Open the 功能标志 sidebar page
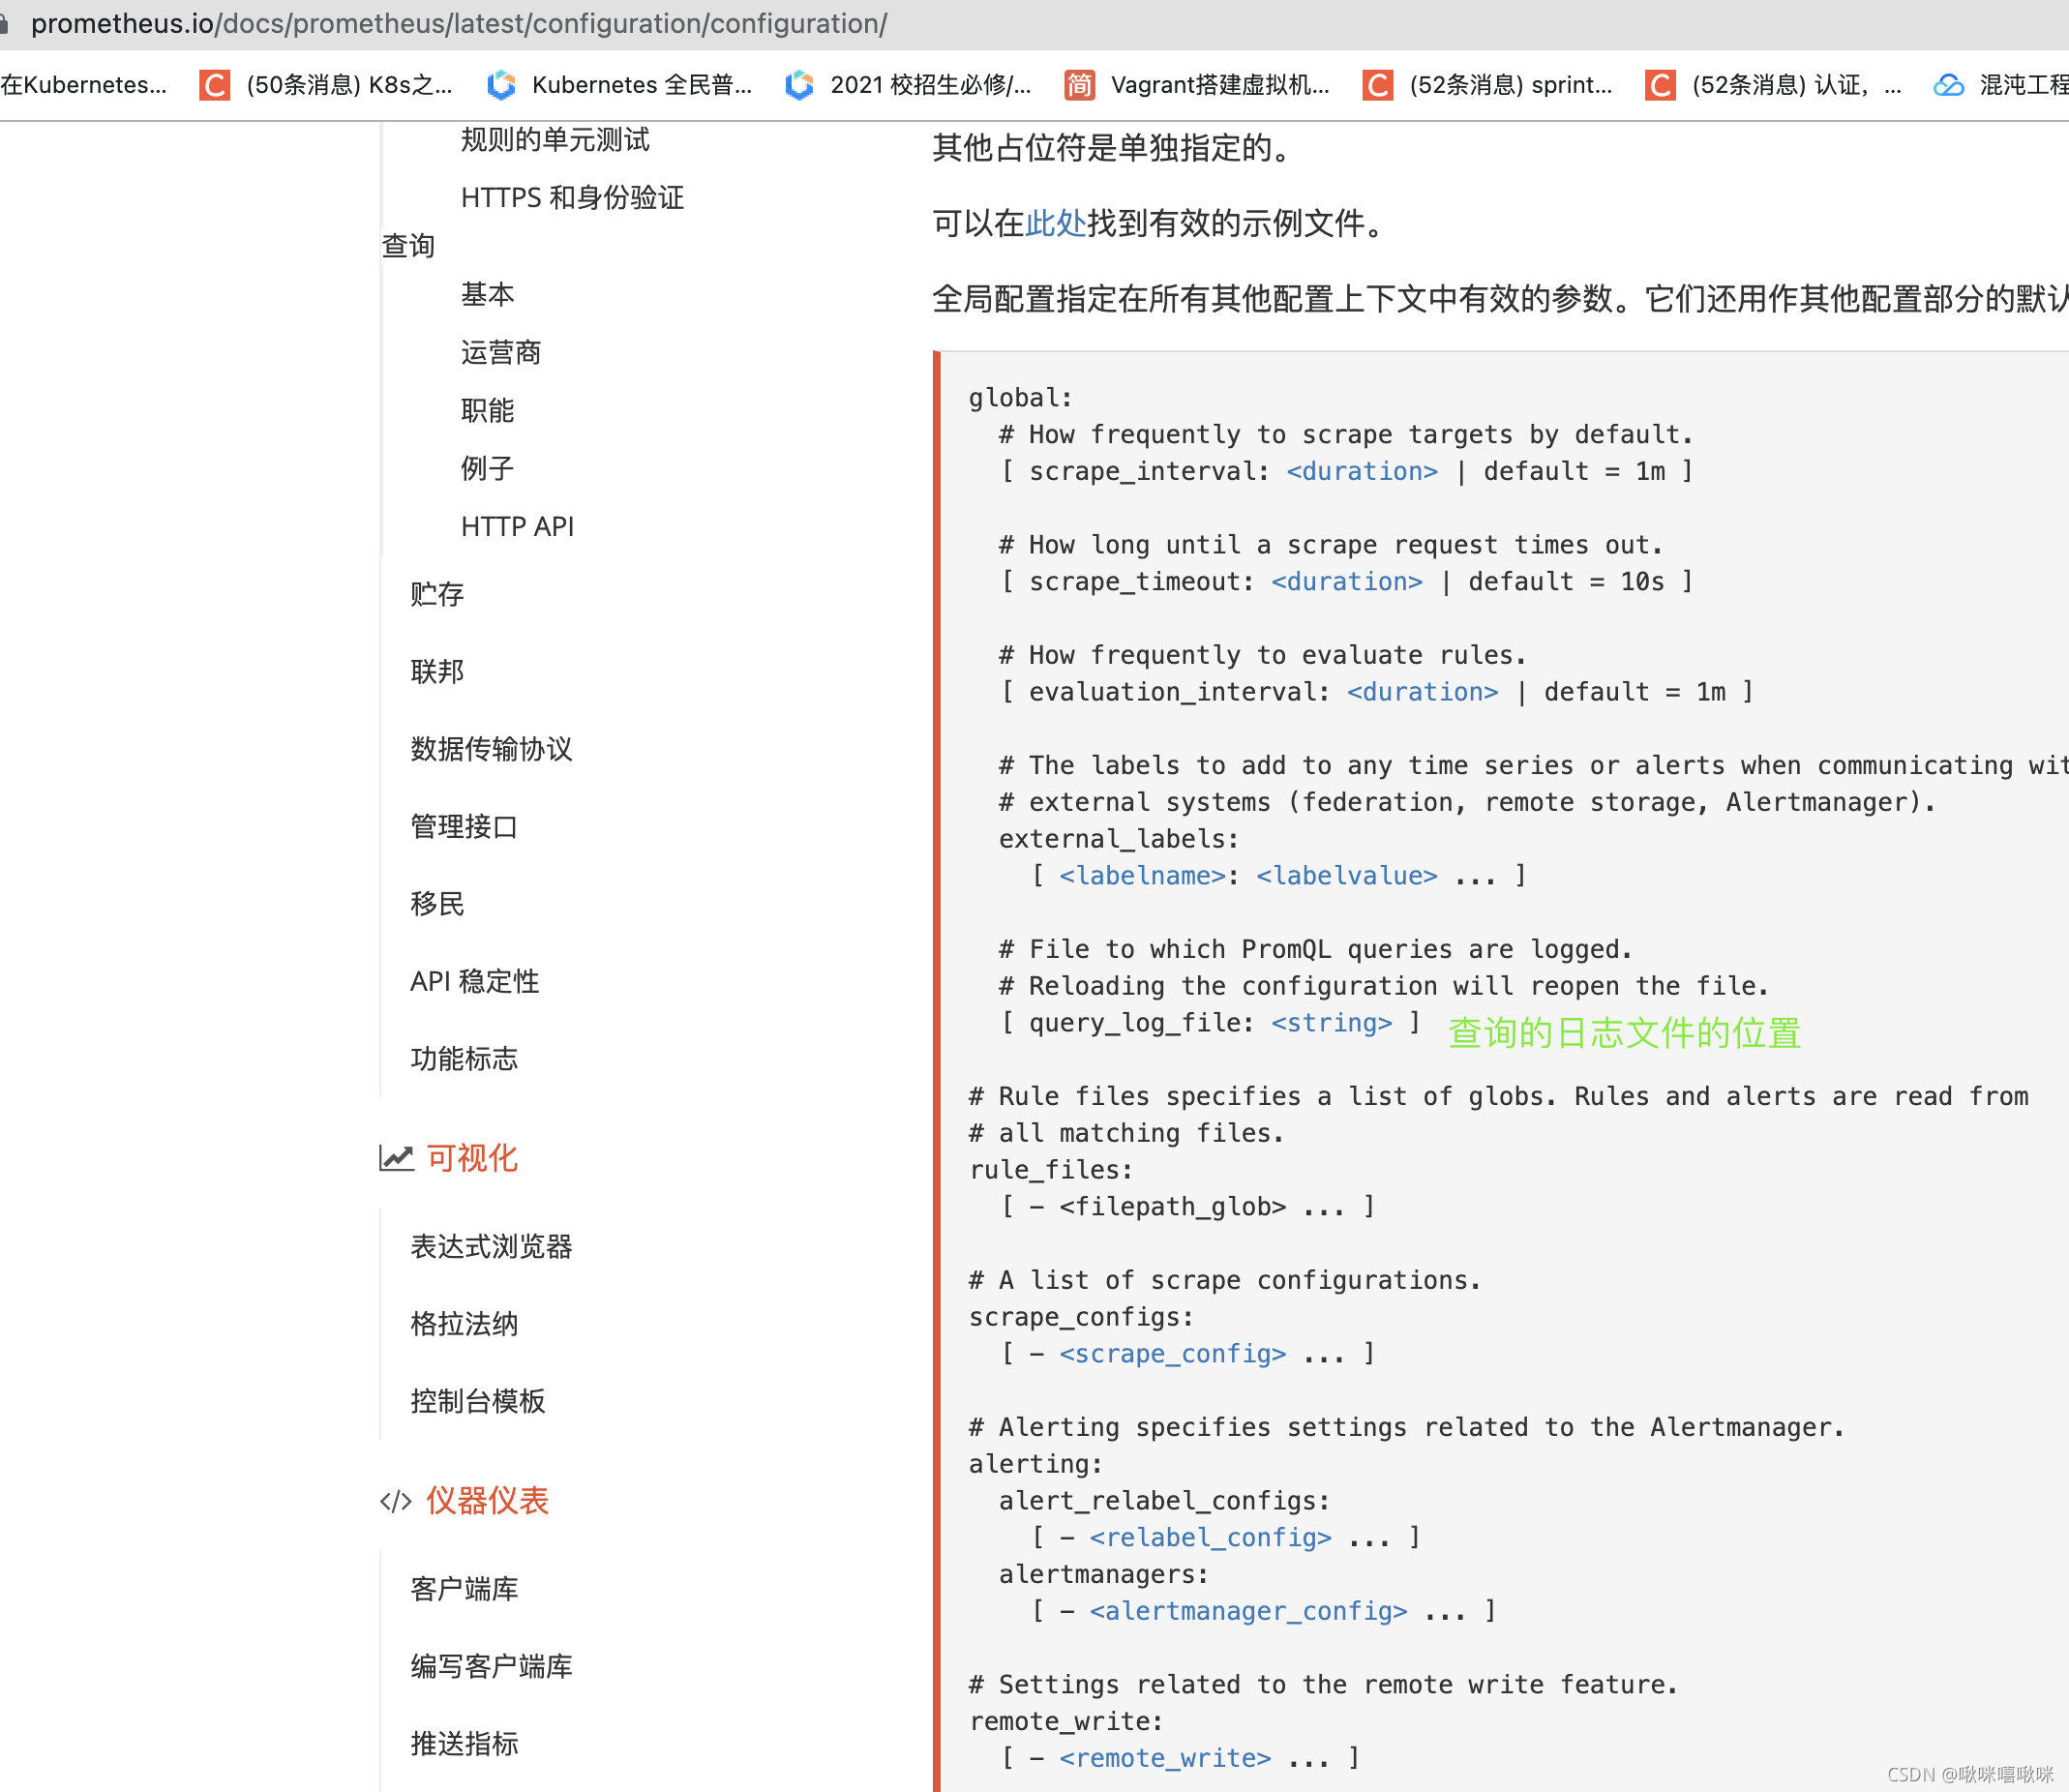2069x1792 pixels. [464, 1059]
